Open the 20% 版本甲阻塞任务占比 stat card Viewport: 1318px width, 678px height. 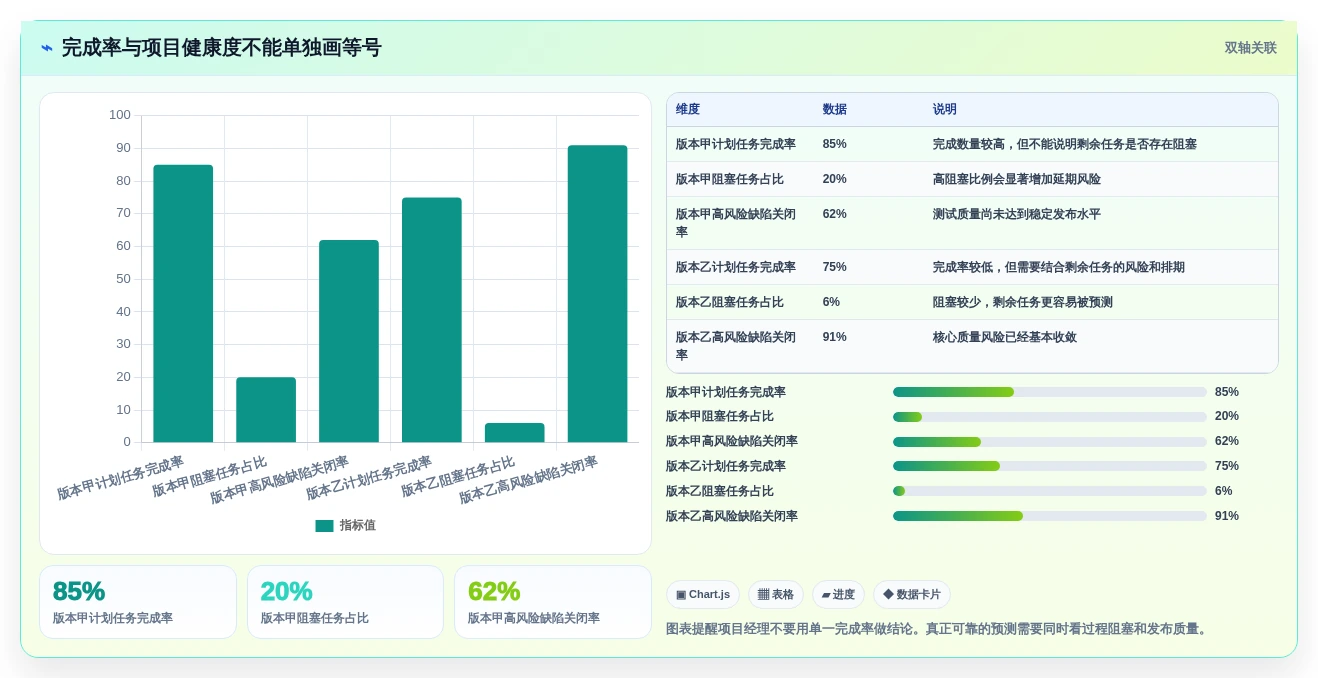click(345, 602)
